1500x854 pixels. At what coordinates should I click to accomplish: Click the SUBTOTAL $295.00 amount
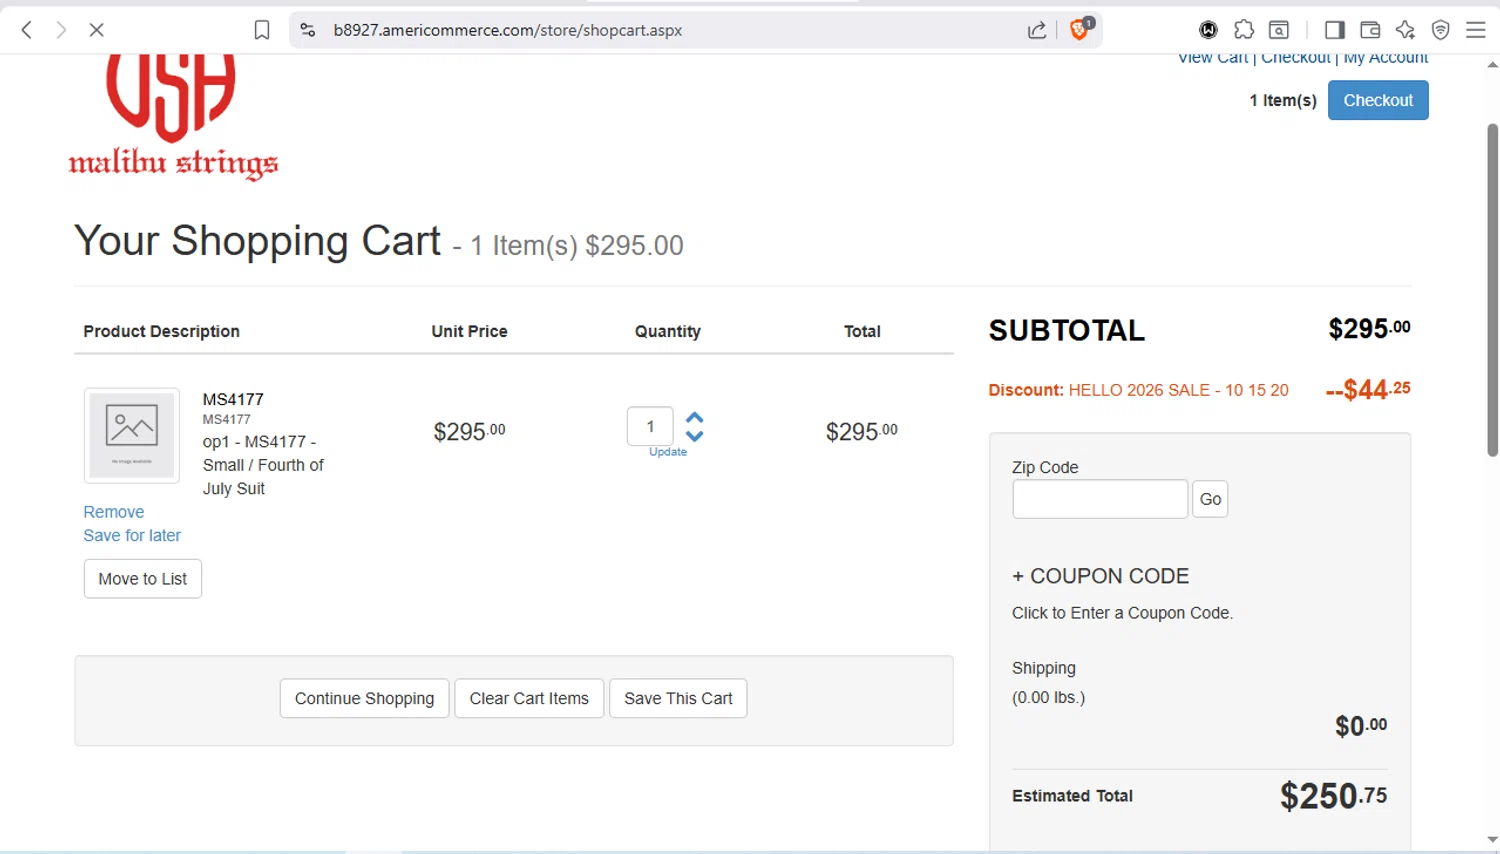[x=1369, y=329]
